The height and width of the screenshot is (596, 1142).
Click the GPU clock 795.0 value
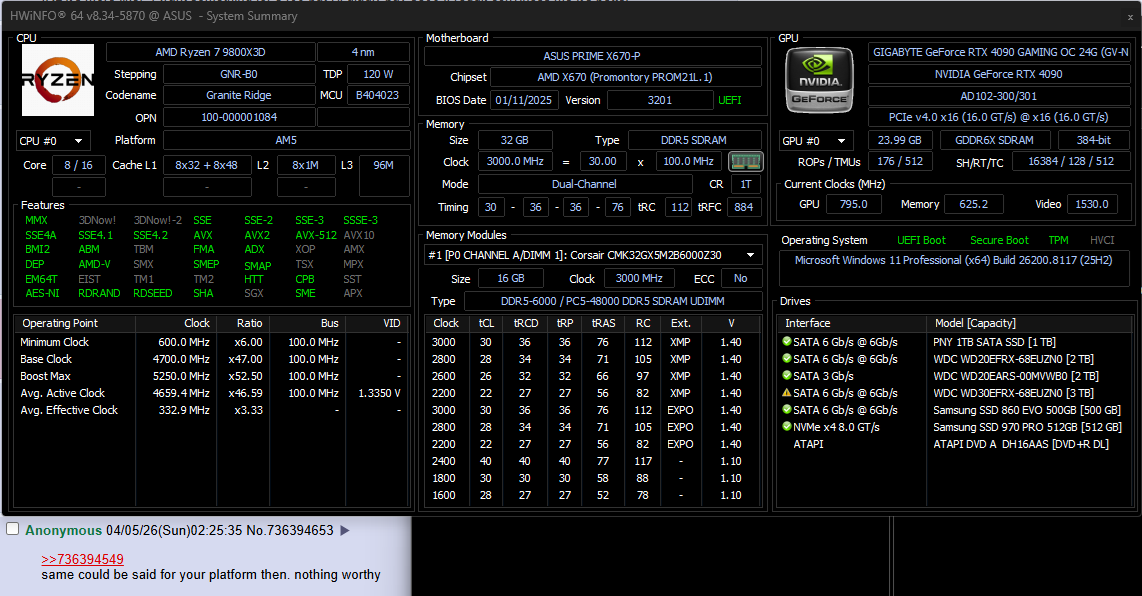pos(854,205)
